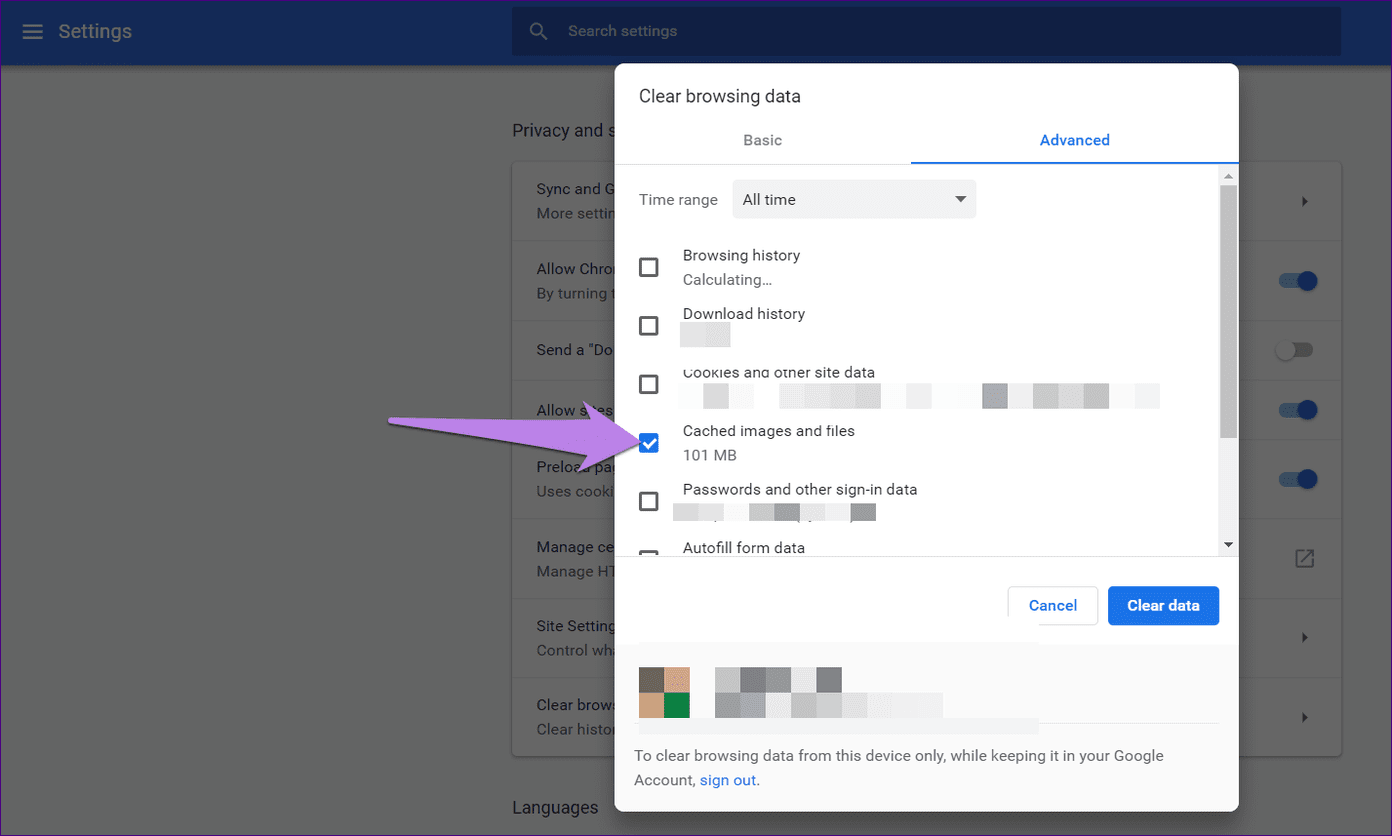The image size is (1392, 836).
Task: Expand the Sync and Google services row arrow
Action: (x=1304, y=201)
